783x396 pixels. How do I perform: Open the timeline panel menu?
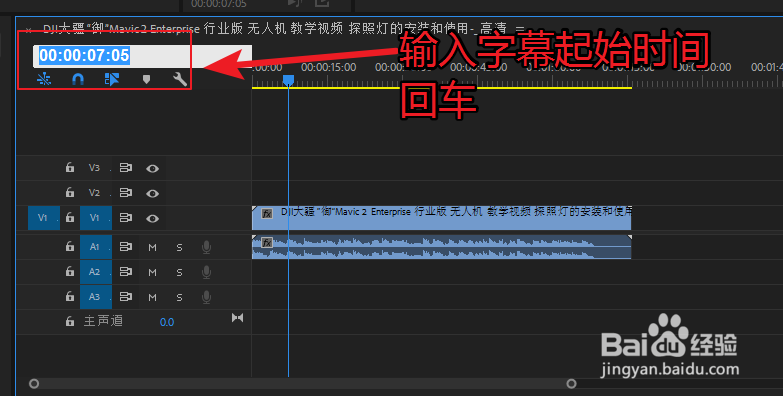[520, 29]
